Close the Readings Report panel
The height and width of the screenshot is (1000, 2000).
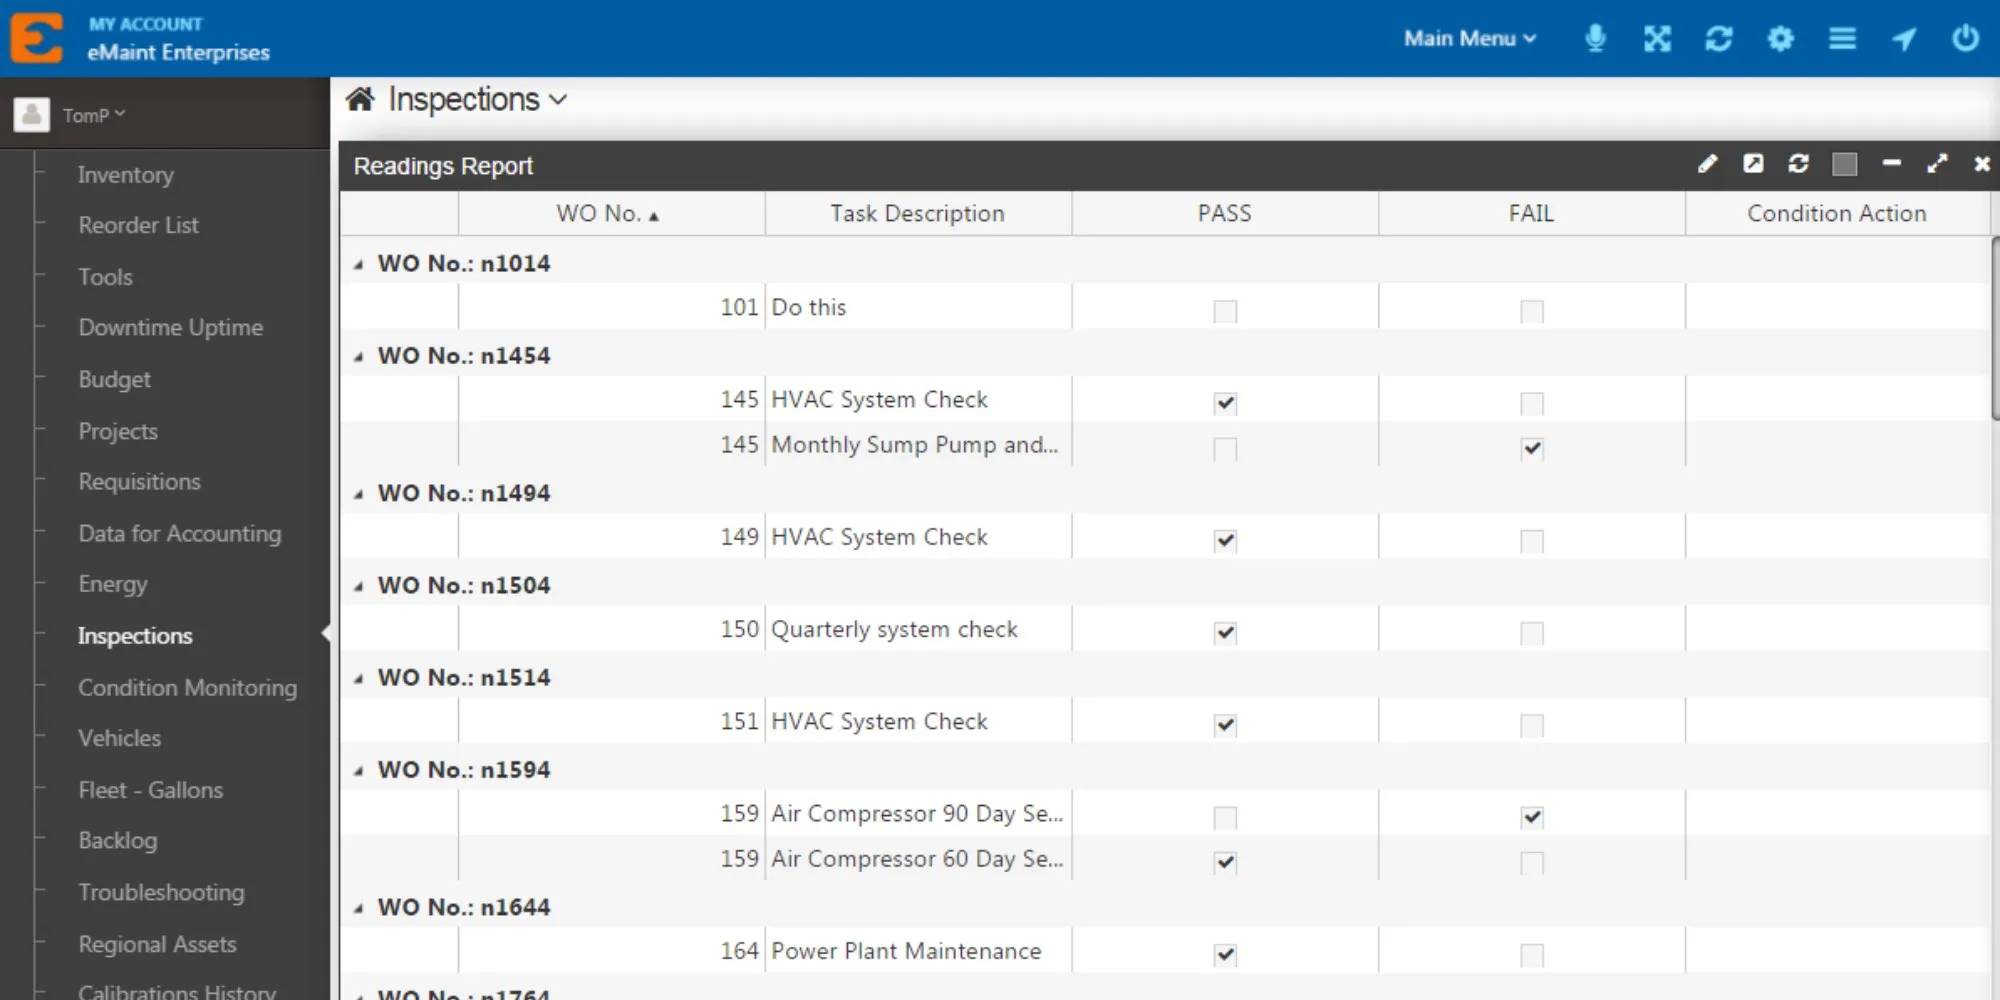1982,164
